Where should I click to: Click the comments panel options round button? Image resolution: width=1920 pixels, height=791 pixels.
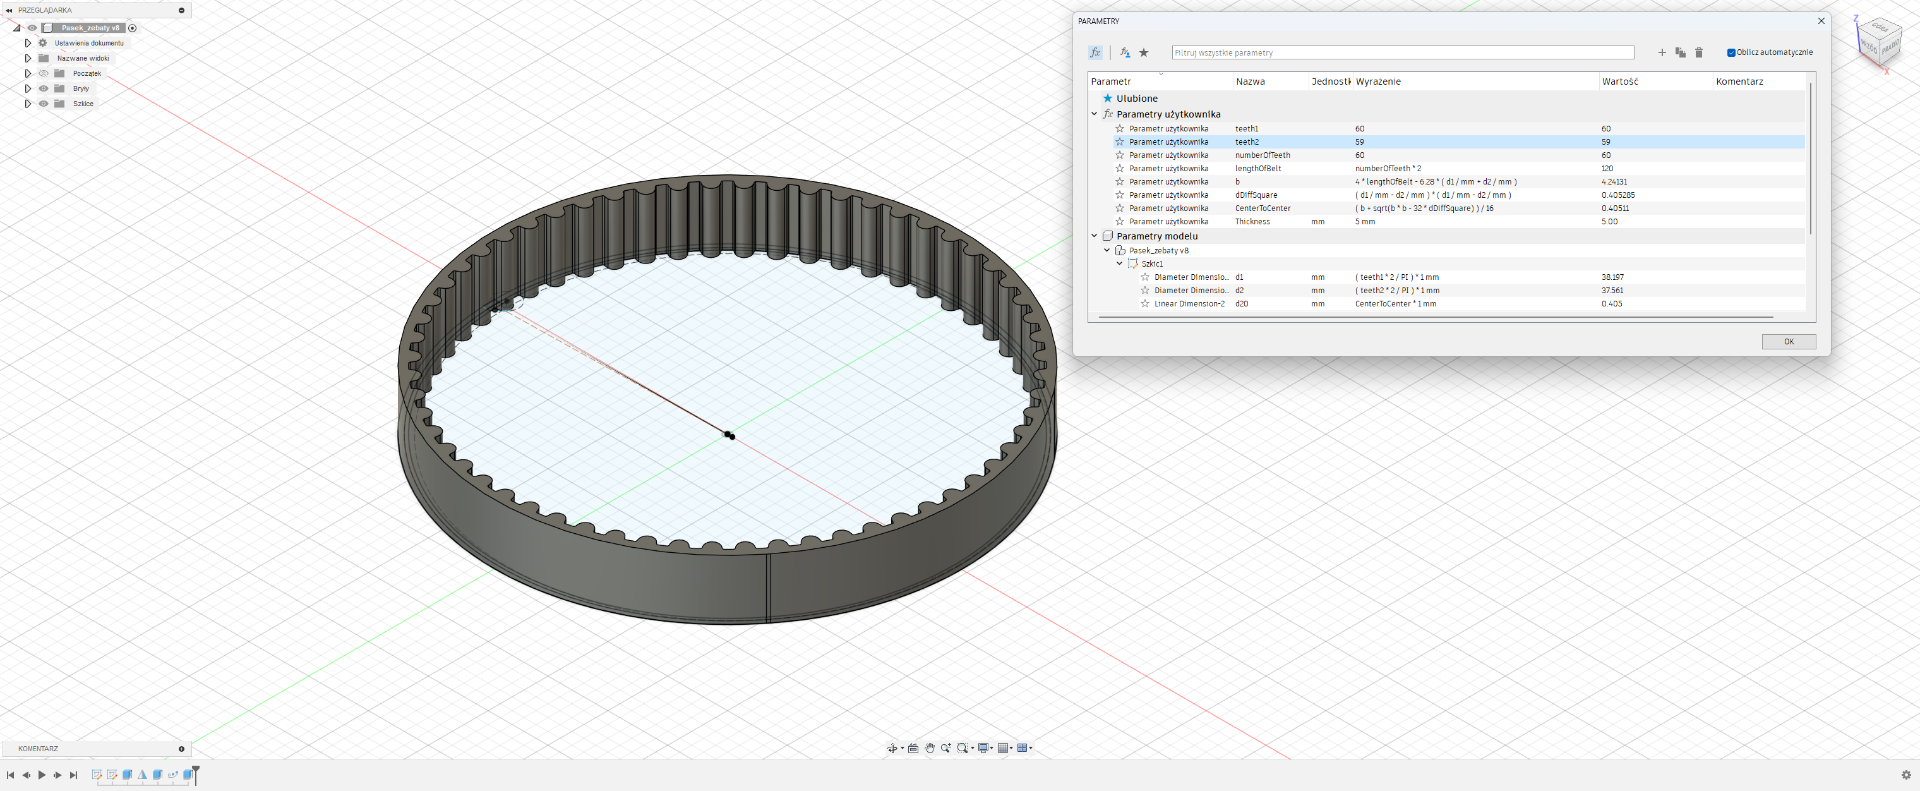(x=181, y=748)
